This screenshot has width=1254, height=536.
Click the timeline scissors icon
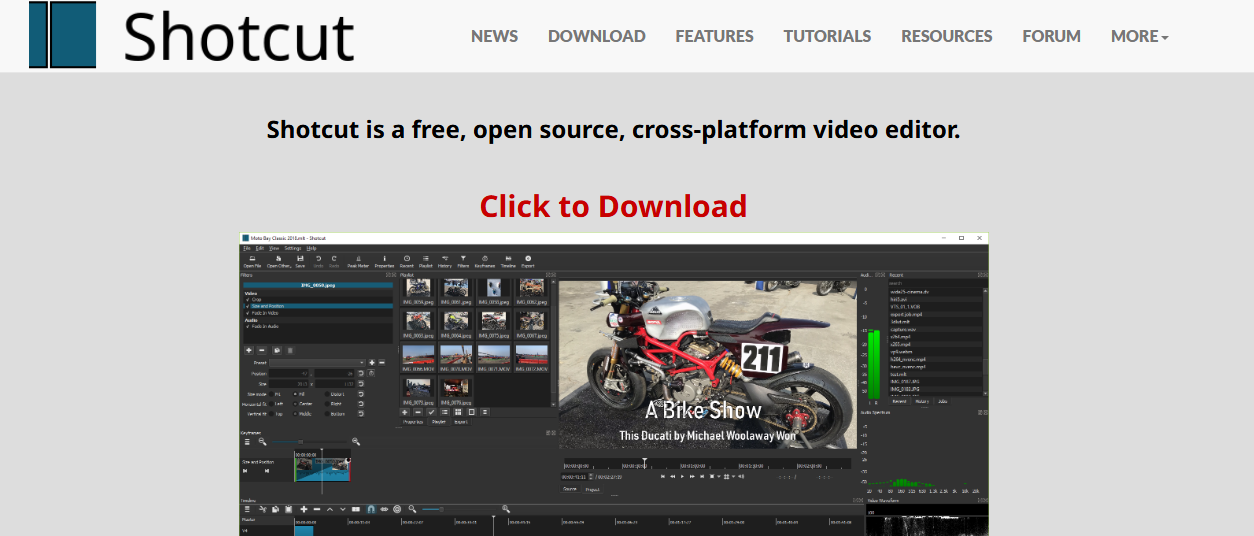point(263,509)
